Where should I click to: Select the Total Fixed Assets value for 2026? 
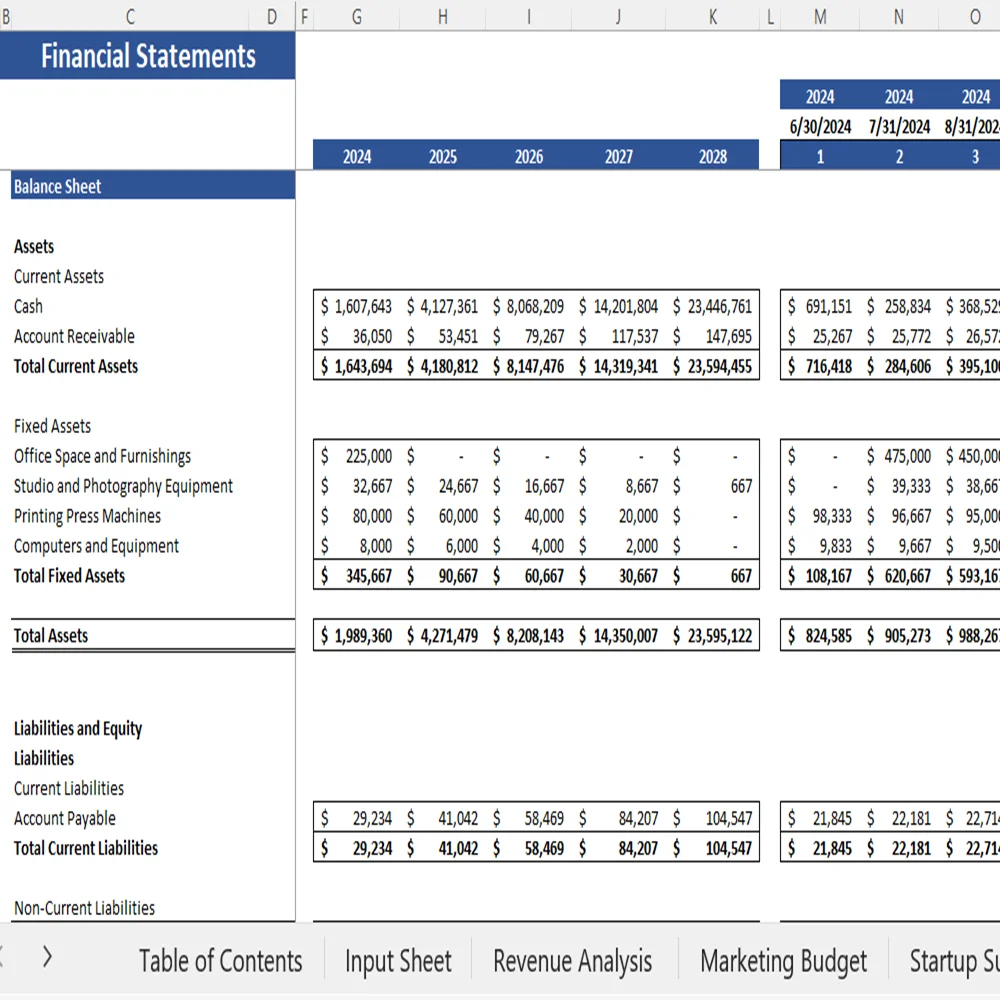(528, 576)
